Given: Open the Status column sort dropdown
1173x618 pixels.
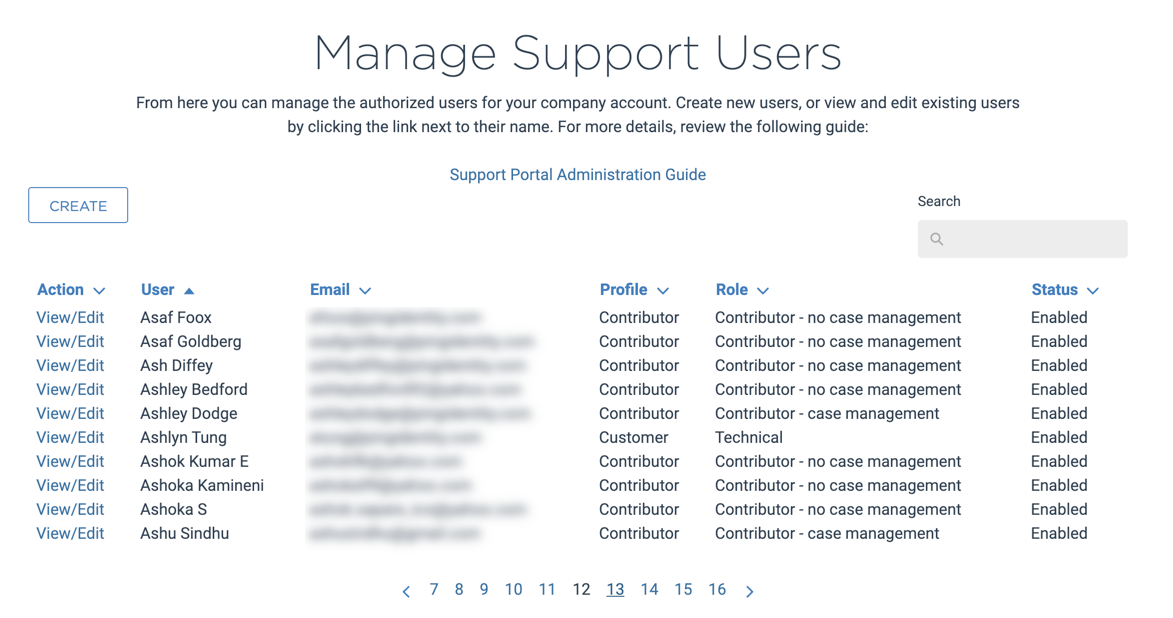Looking at the screenshot, I should pyautogui.click(x=1092, y=290).
